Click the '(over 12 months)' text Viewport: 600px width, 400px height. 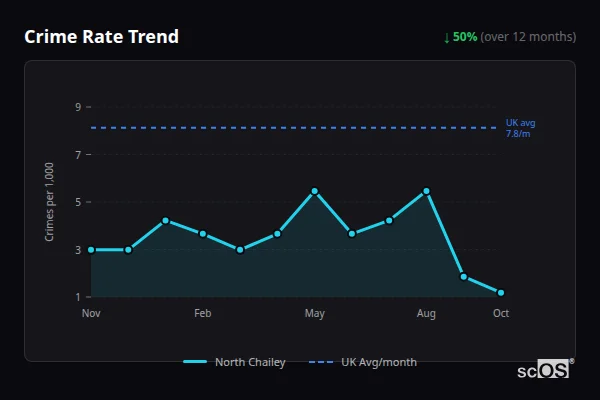pyautogui.click(x=528, y=37)
